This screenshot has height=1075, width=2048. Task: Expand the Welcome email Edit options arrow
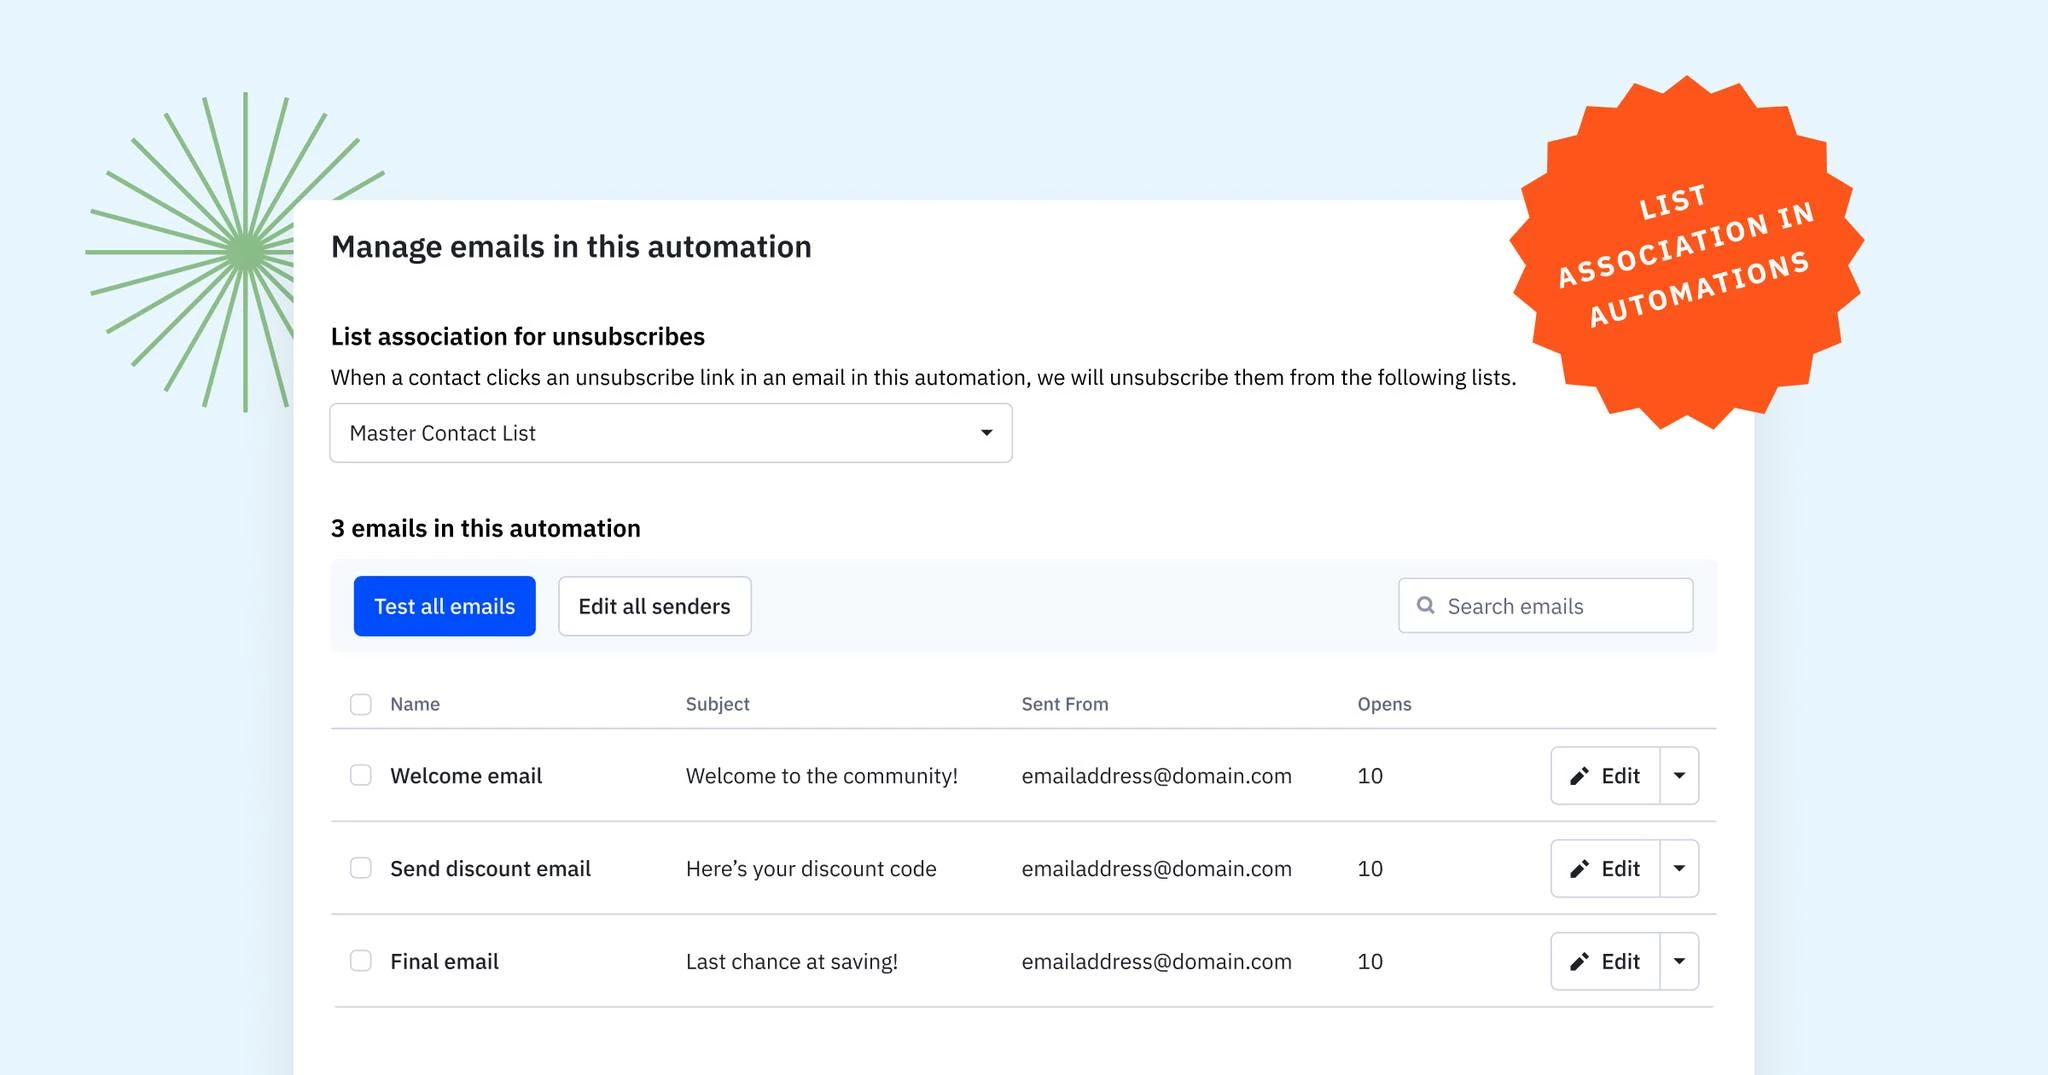click(x=1679, y=776)
